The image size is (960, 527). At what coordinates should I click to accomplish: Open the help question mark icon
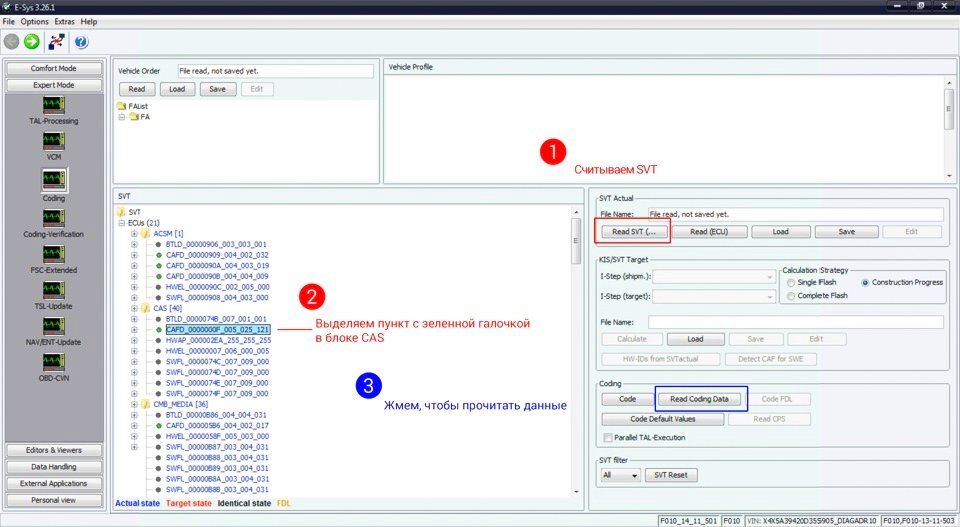coord(81,42)
